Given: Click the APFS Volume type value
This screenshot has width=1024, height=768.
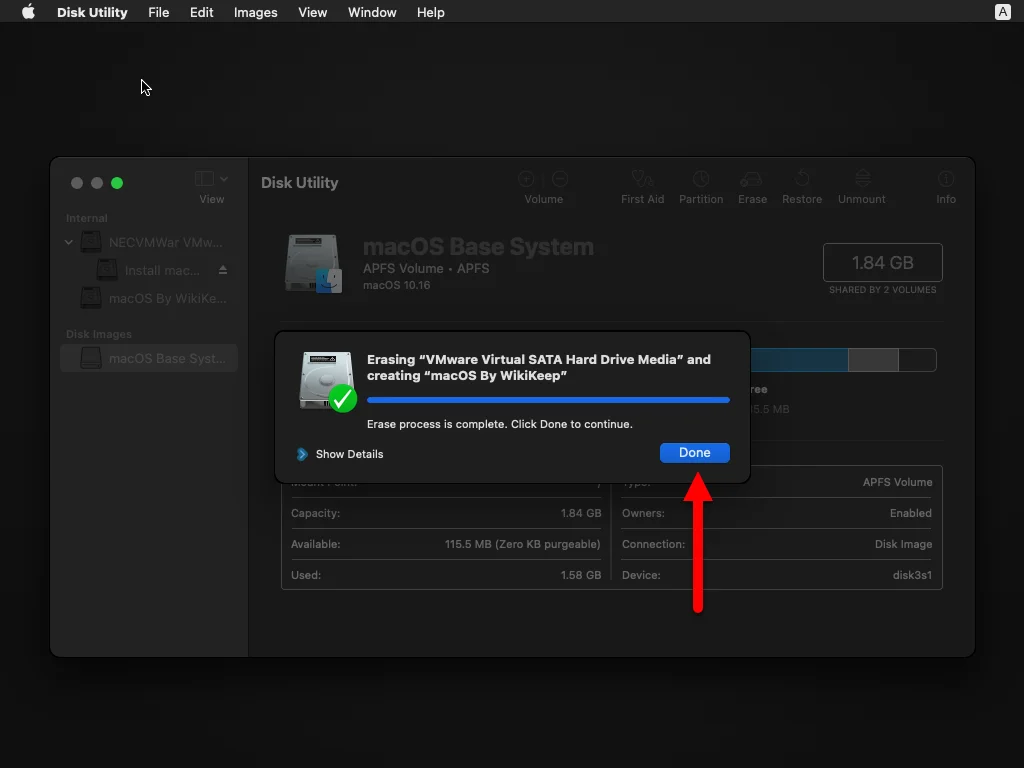Looking at the screenshot, I should [x=897, y=482].
